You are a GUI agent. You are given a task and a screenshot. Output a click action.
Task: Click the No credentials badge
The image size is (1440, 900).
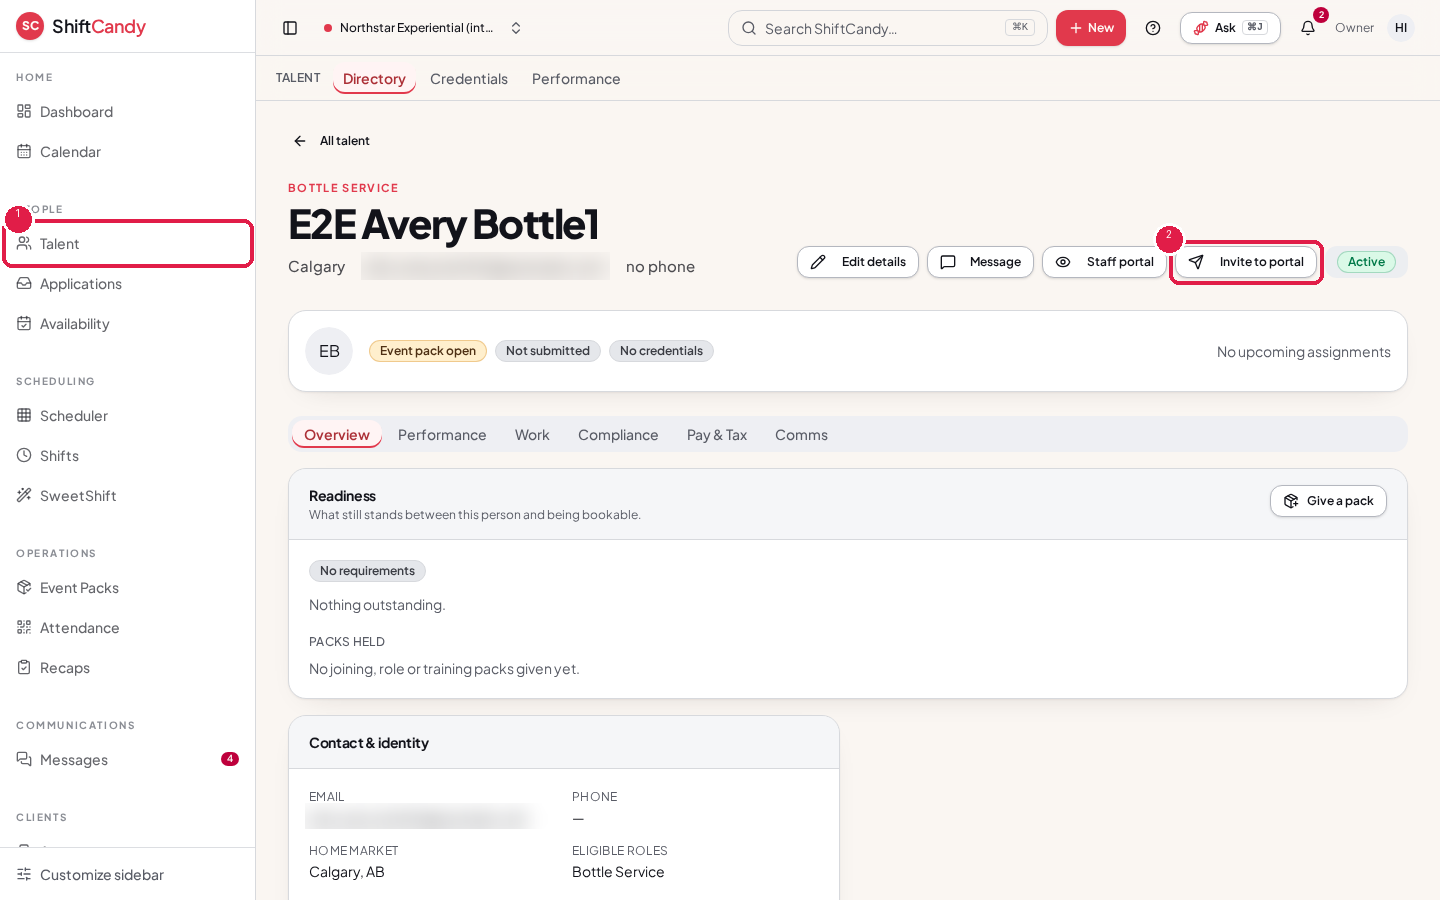click(661, 351)
